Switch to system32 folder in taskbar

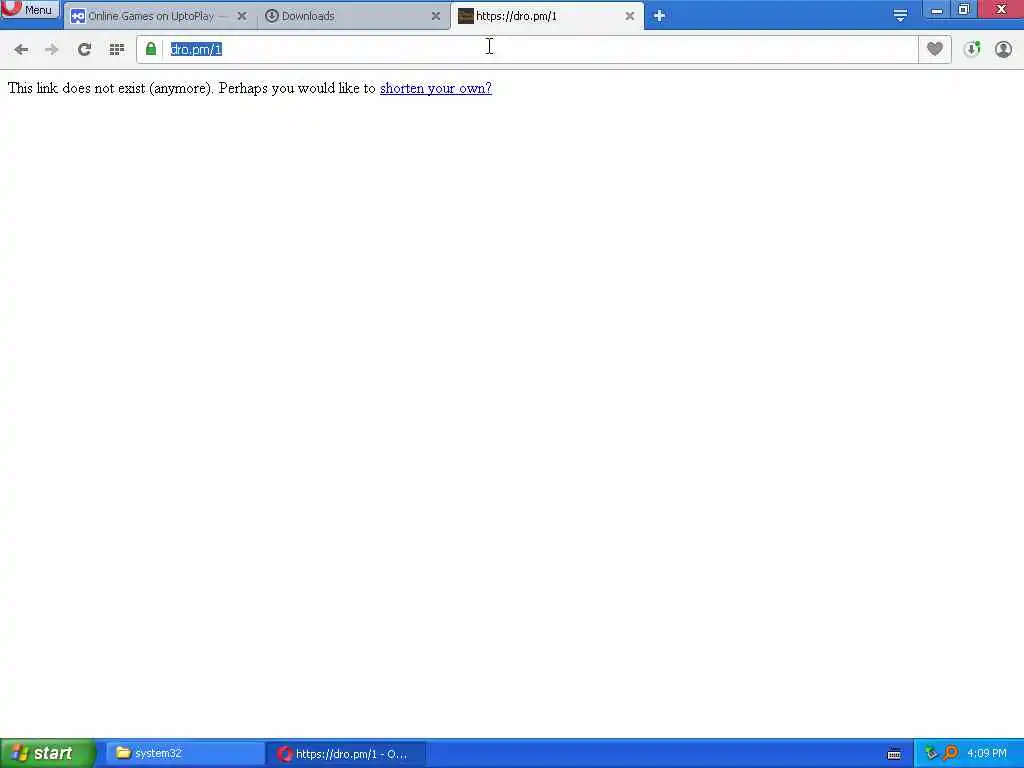tap(185, 754)
